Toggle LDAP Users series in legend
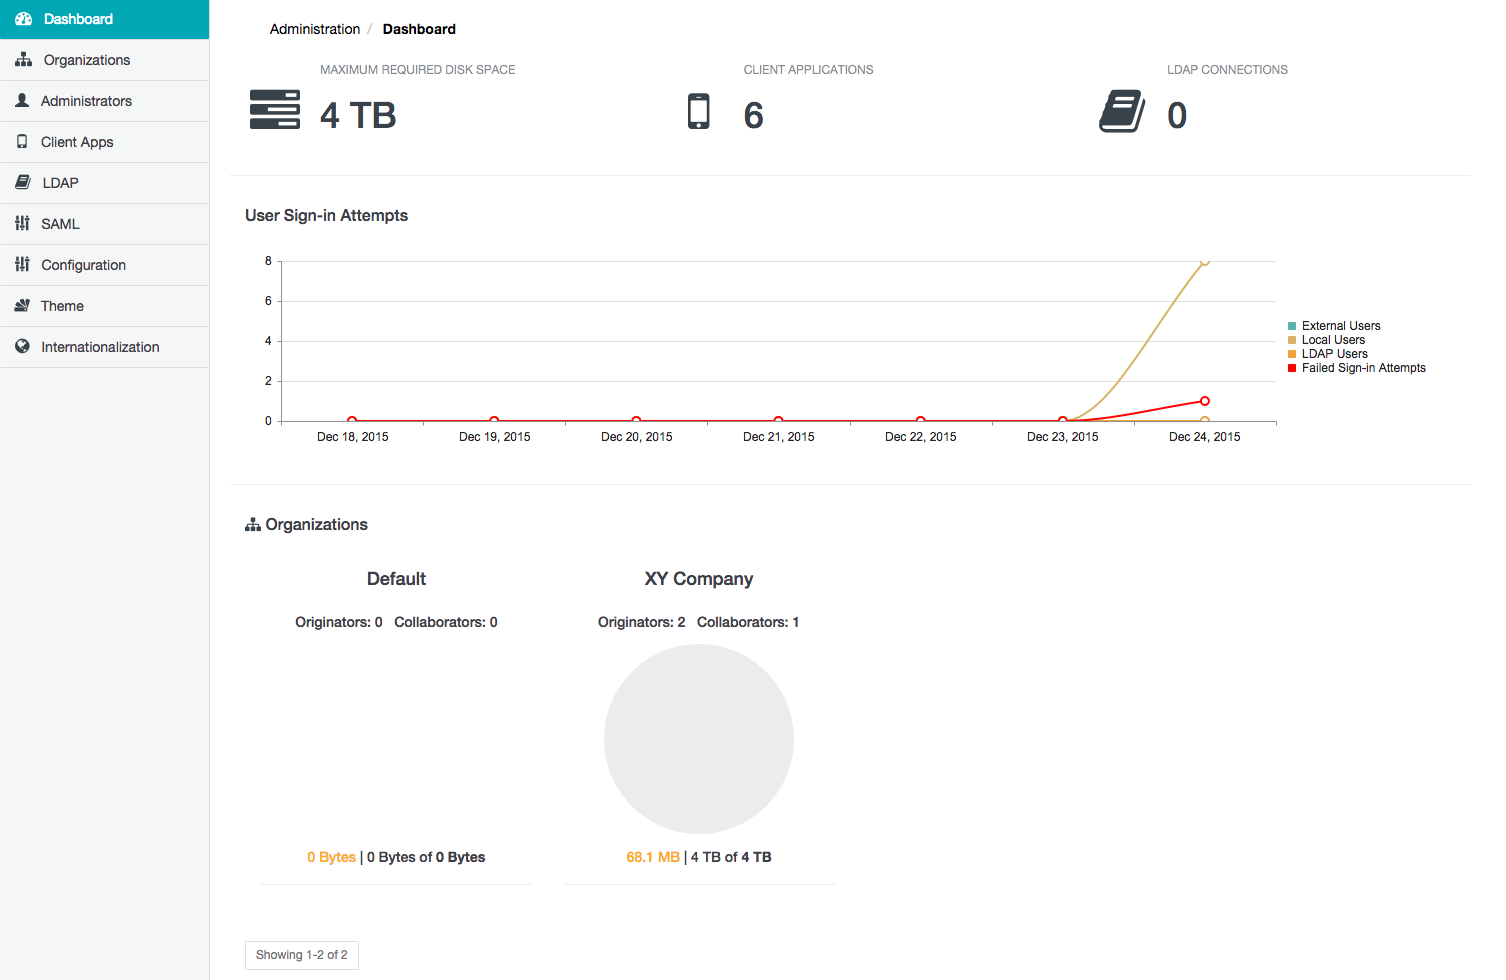This screenshot has height=980, width=1506. point(1334,354)
